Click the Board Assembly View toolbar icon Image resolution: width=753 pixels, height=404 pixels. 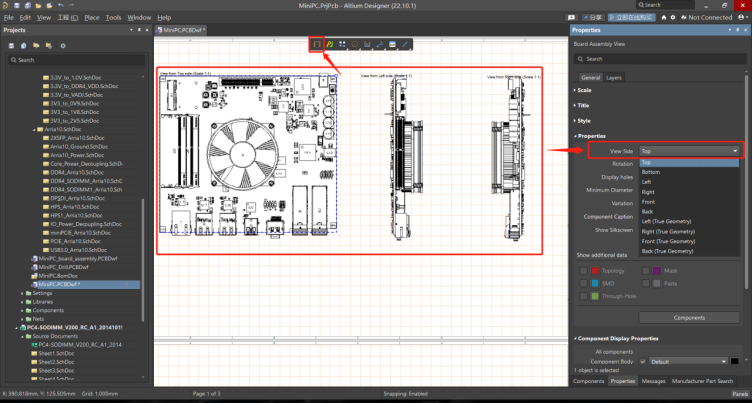(x=317, y=44)
